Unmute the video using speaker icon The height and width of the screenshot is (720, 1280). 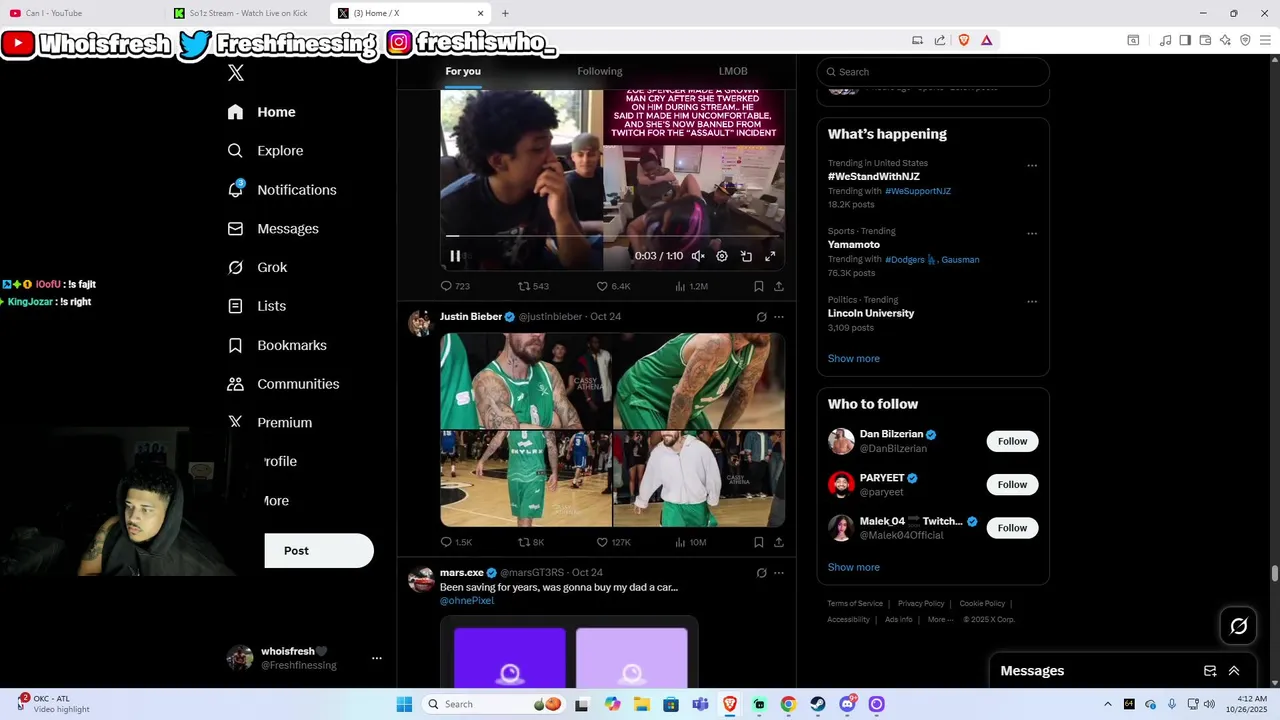coord(698,257)
